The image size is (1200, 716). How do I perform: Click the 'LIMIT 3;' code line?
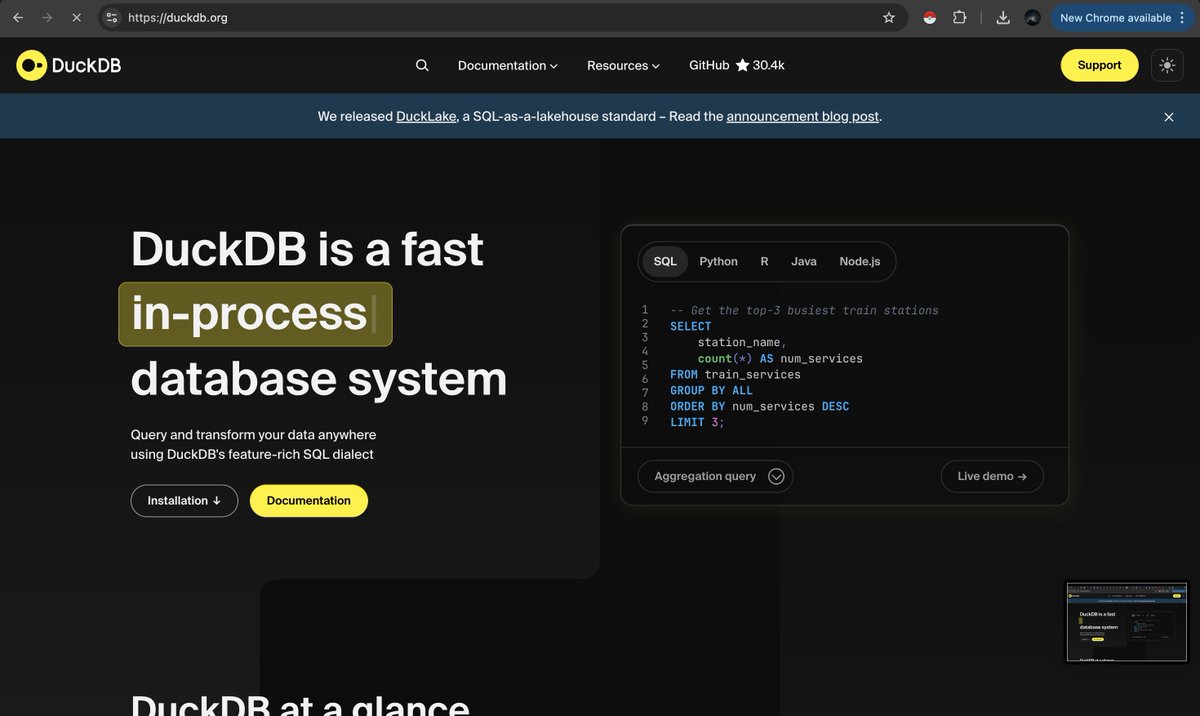[x=697, y=422]
